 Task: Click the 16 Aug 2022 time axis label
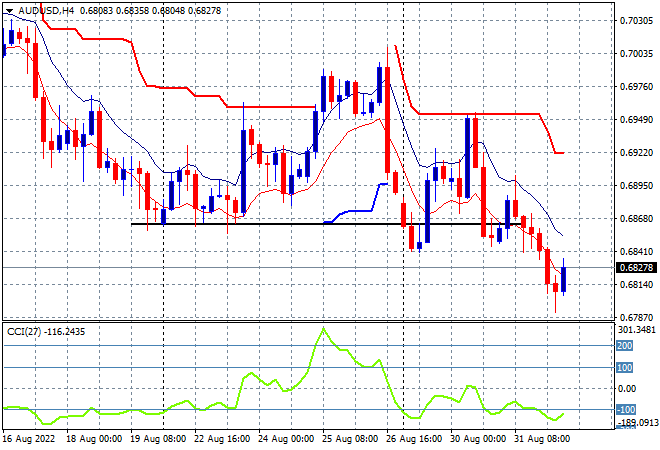point(29,439)
